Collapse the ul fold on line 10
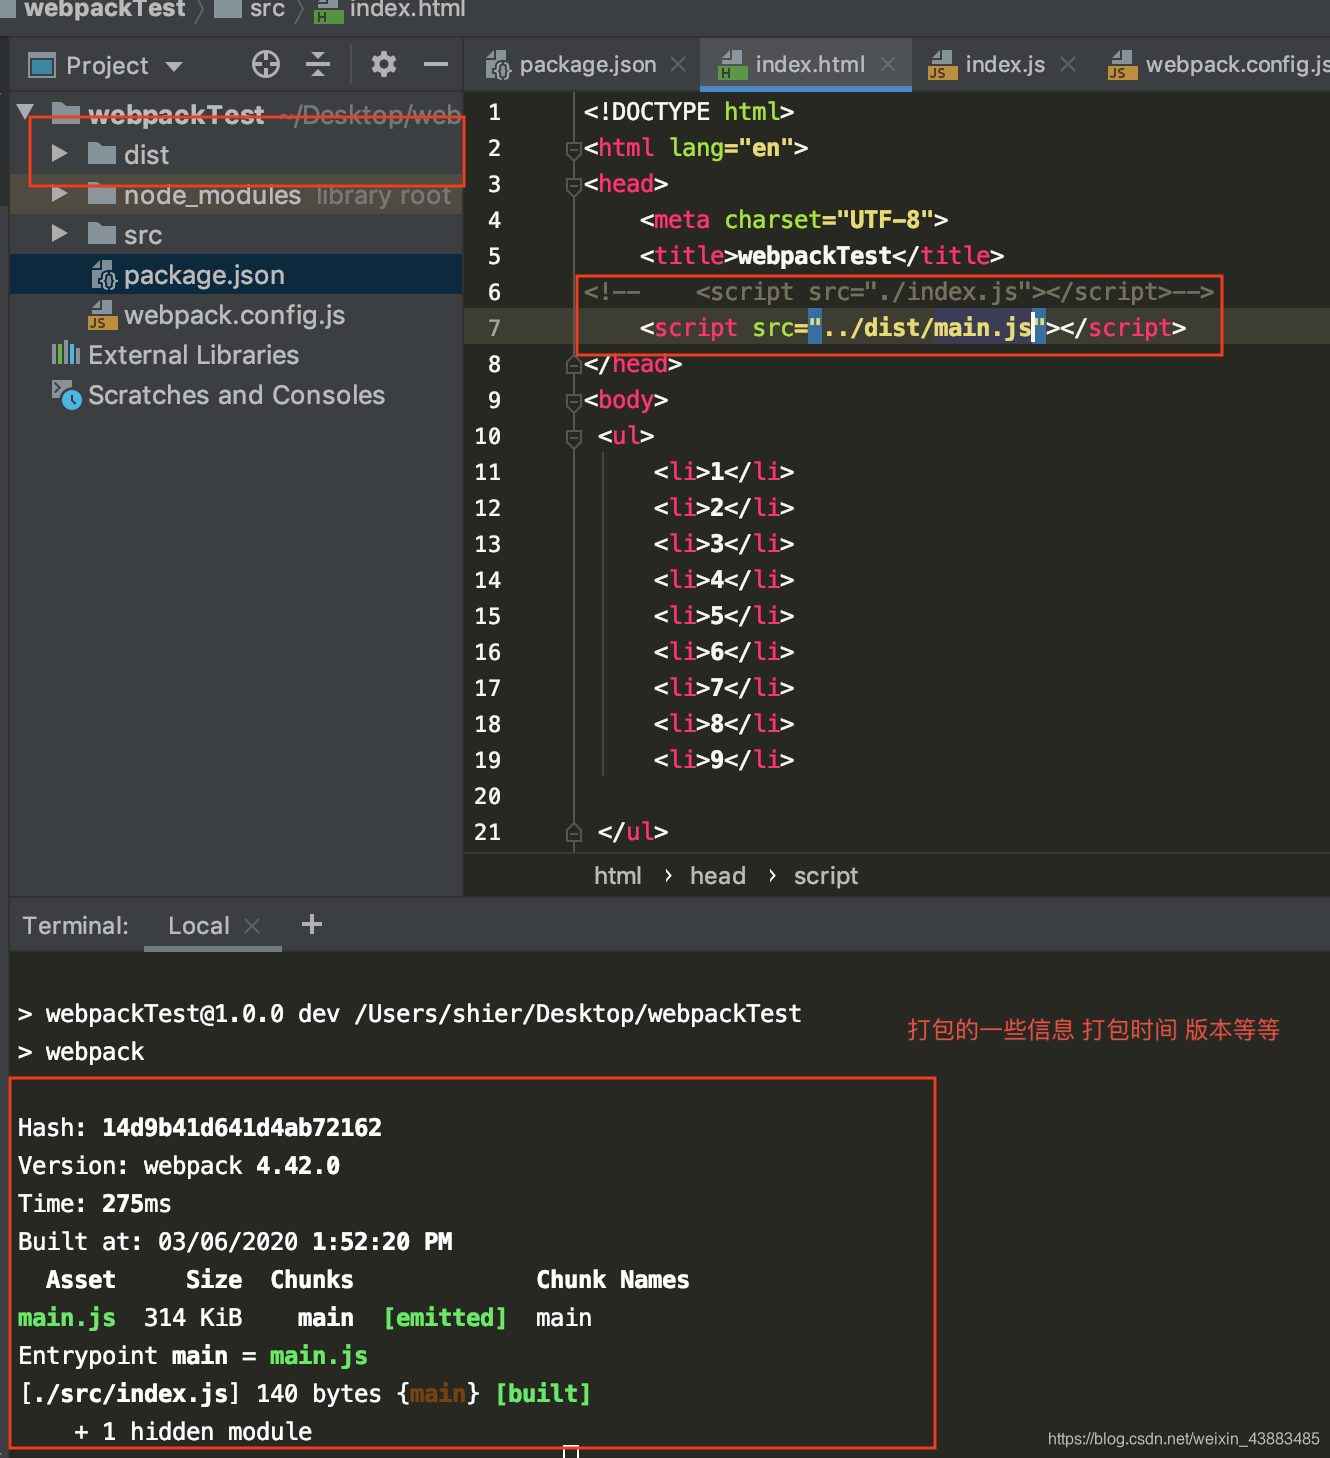Viewport: 1330px width, 1458px height. pyautogui.click(x=574, y=438)
